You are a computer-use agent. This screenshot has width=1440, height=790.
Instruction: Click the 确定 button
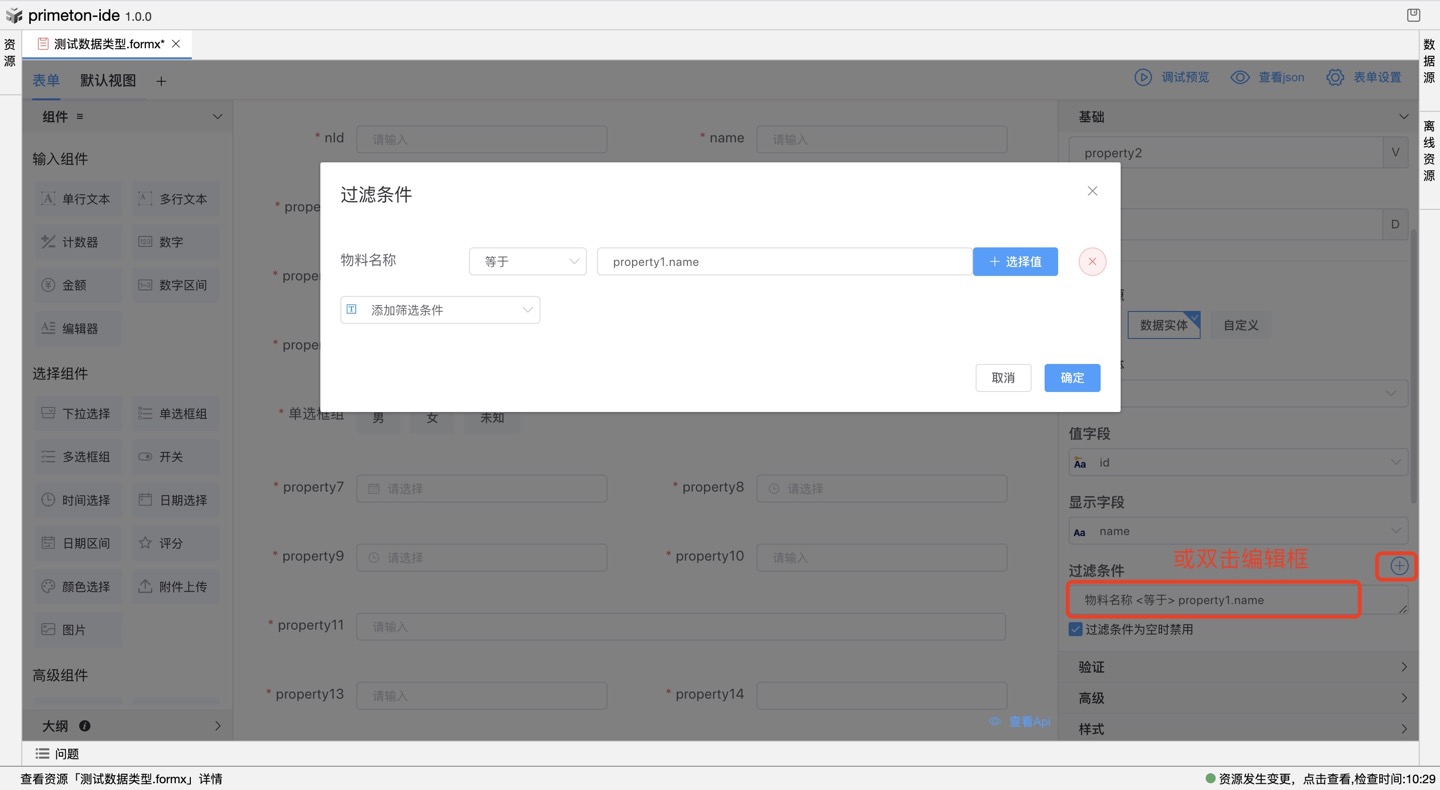coord(1072,378)
